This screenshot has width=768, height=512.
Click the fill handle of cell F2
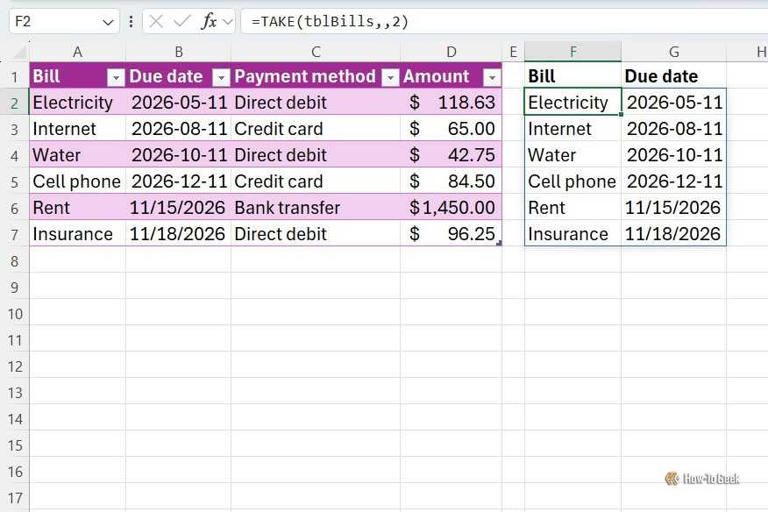(x=621, y=115)
